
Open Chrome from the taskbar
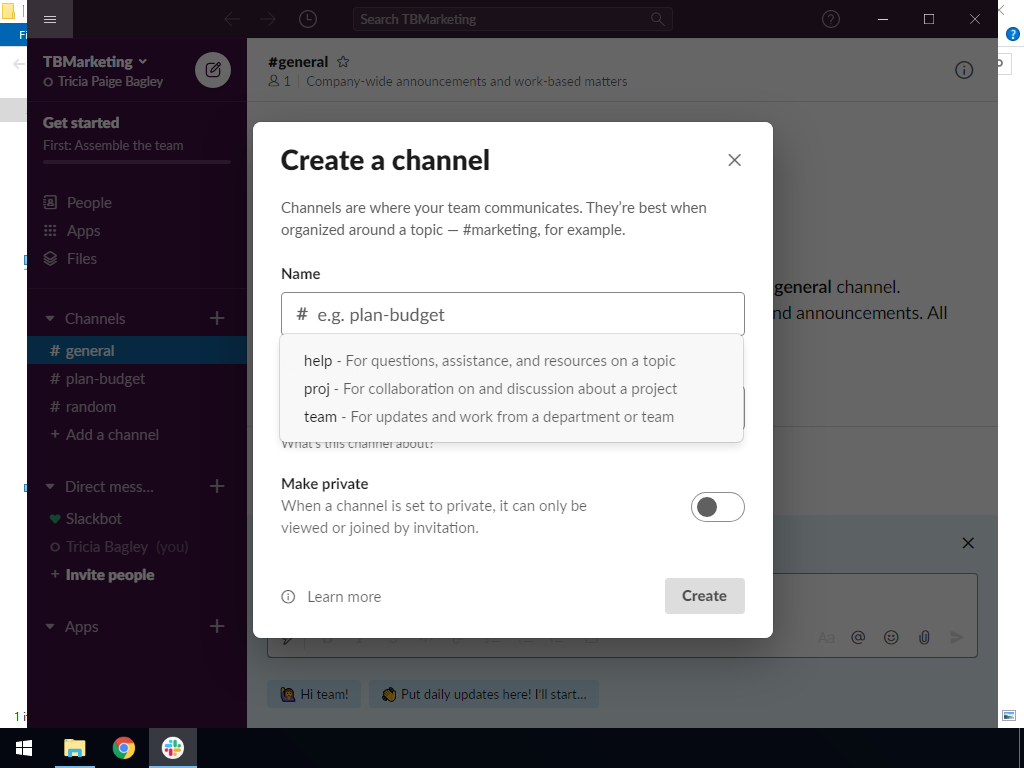pyautogui.click(x=123, y=748)
